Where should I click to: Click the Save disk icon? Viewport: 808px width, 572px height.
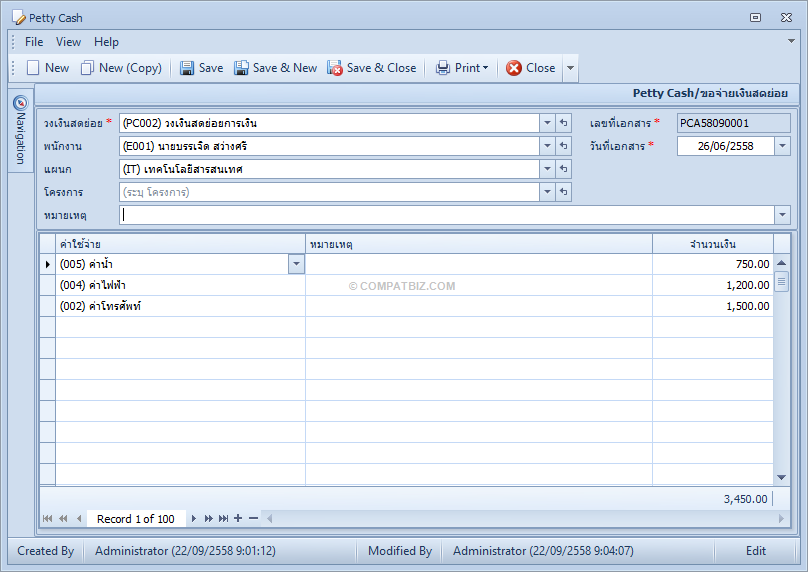pos(187,68)
